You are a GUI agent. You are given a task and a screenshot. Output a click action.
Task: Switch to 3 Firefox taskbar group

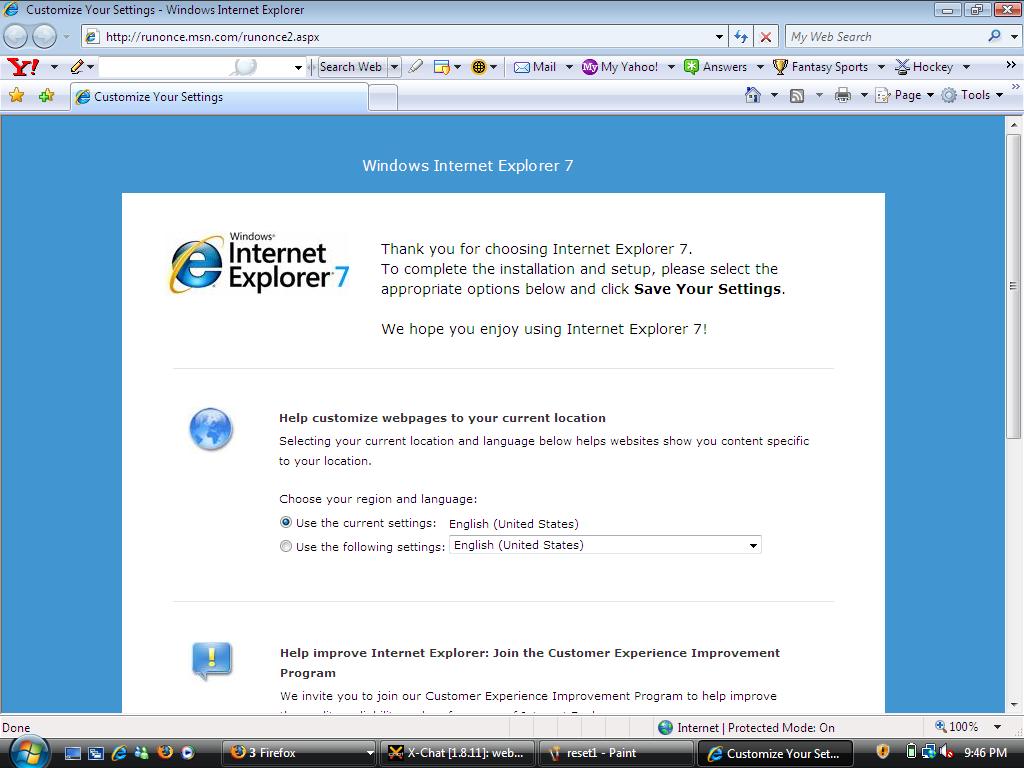point(299,753)
